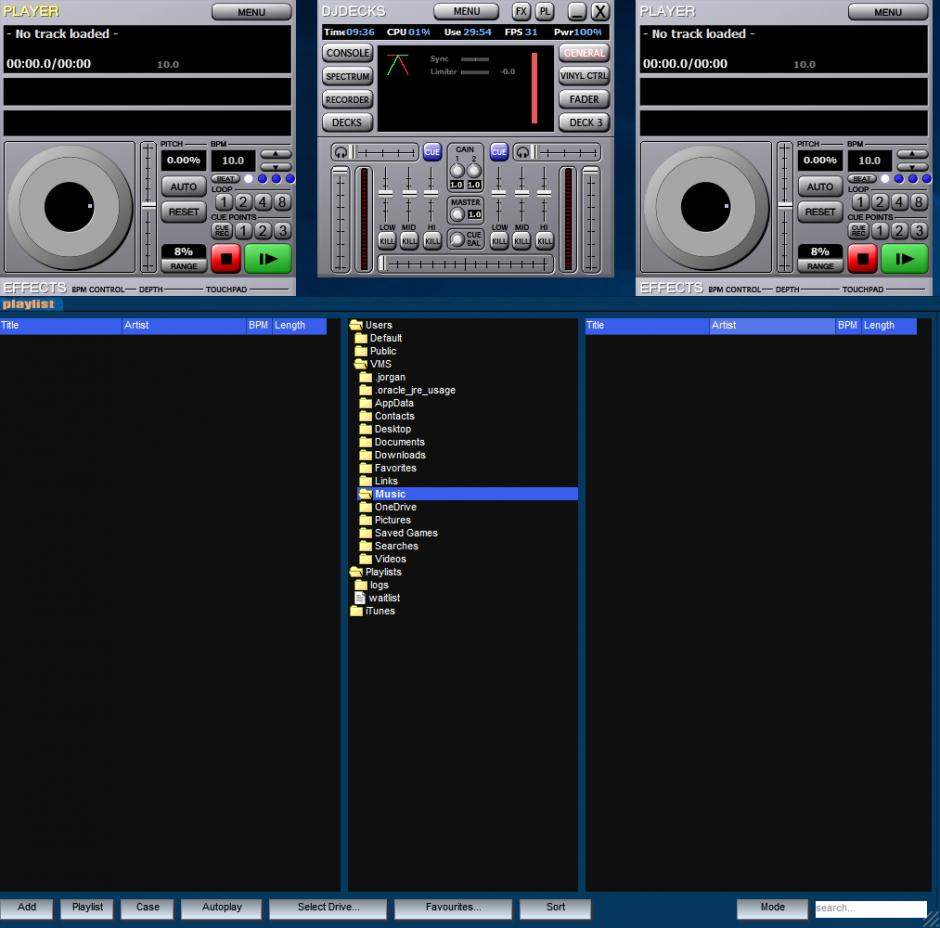Click the Cue Balance knob

coord(457,239)
